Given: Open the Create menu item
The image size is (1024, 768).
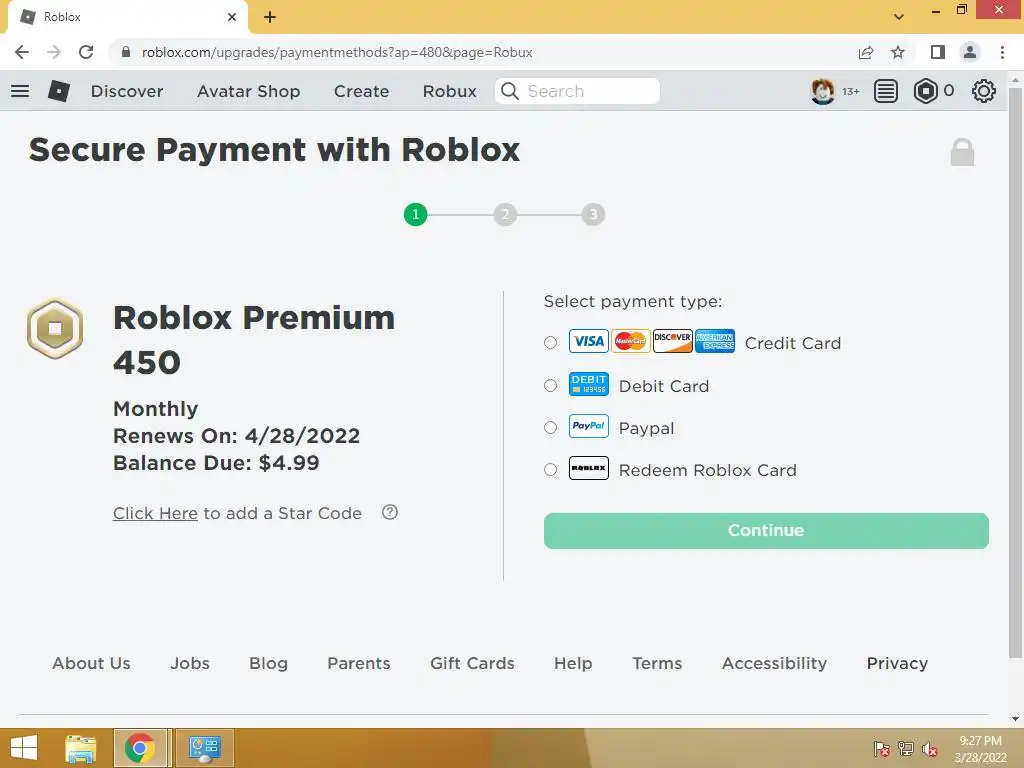Looking at the screenshot, I should point(361,91).
